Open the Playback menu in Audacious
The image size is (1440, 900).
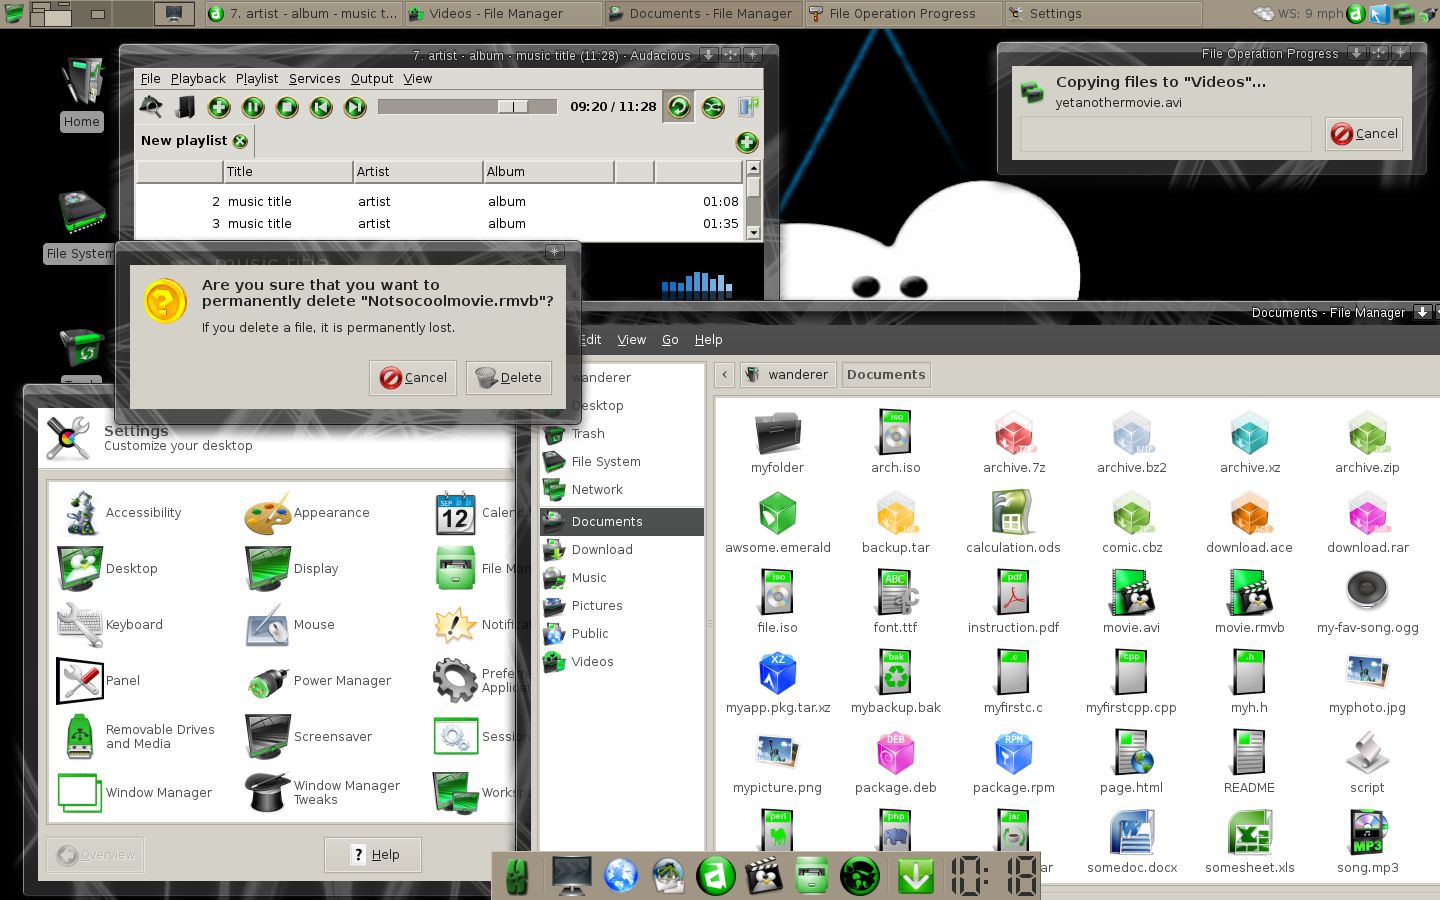coord(198,79)
